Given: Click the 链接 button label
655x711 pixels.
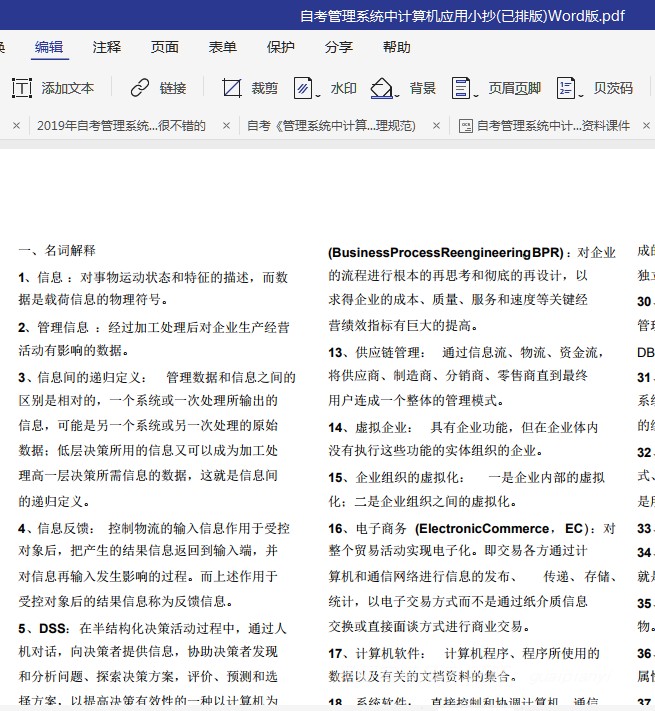Looking at the screenshot, I should 173,88.
